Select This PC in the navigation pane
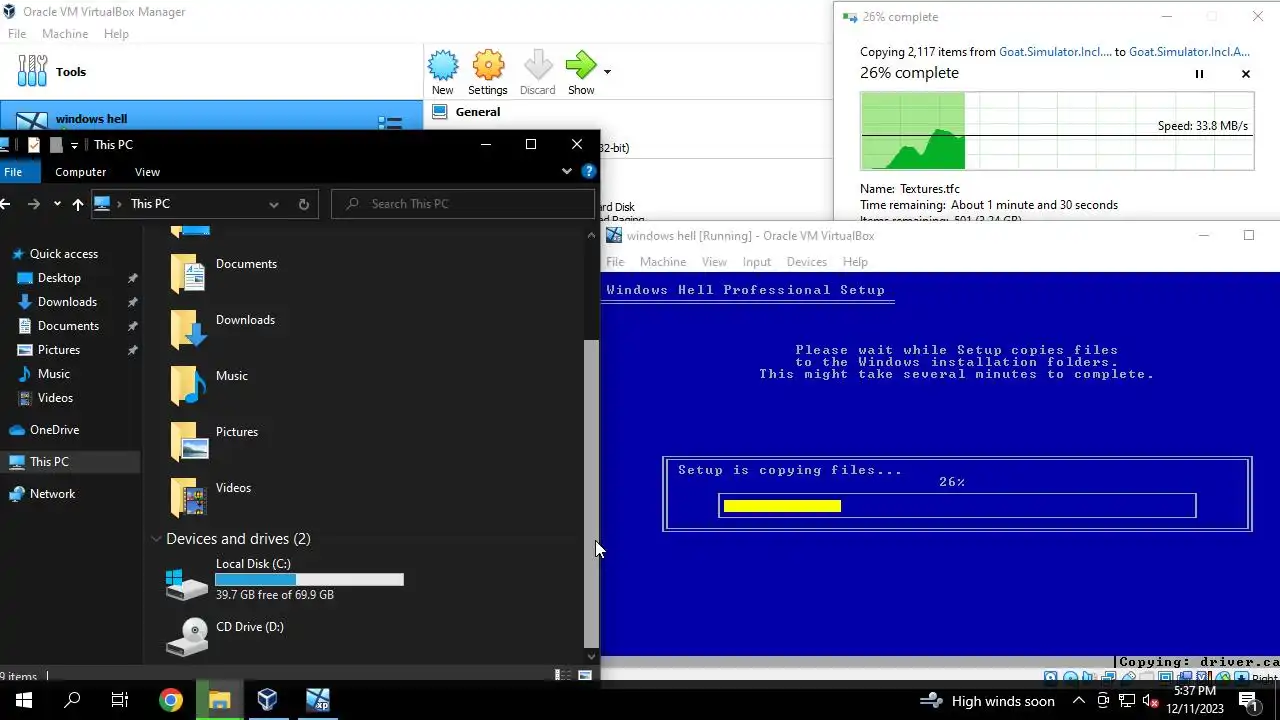Viewport: 1280px width, 720px height. coord(49,462)
